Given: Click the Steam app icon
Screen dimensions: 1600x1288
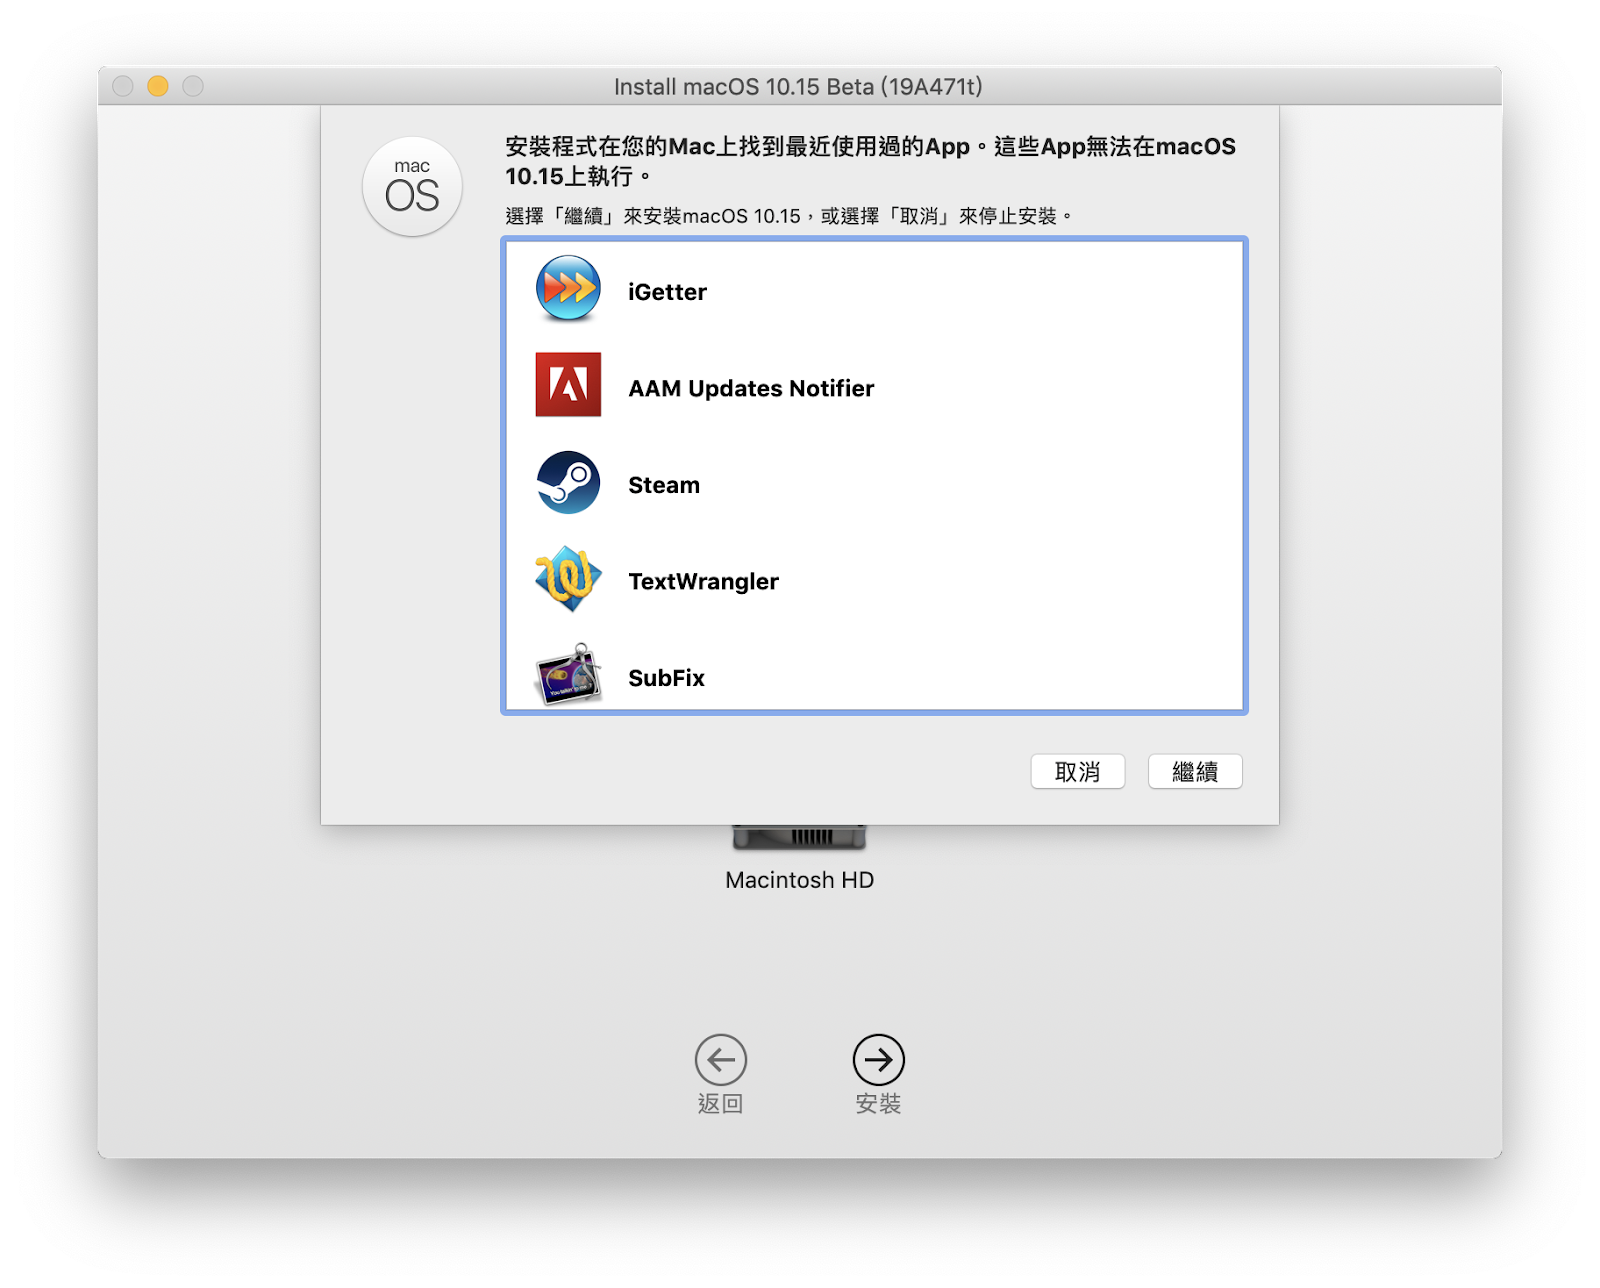Looking at the screenshot, I should click(568, 482).
